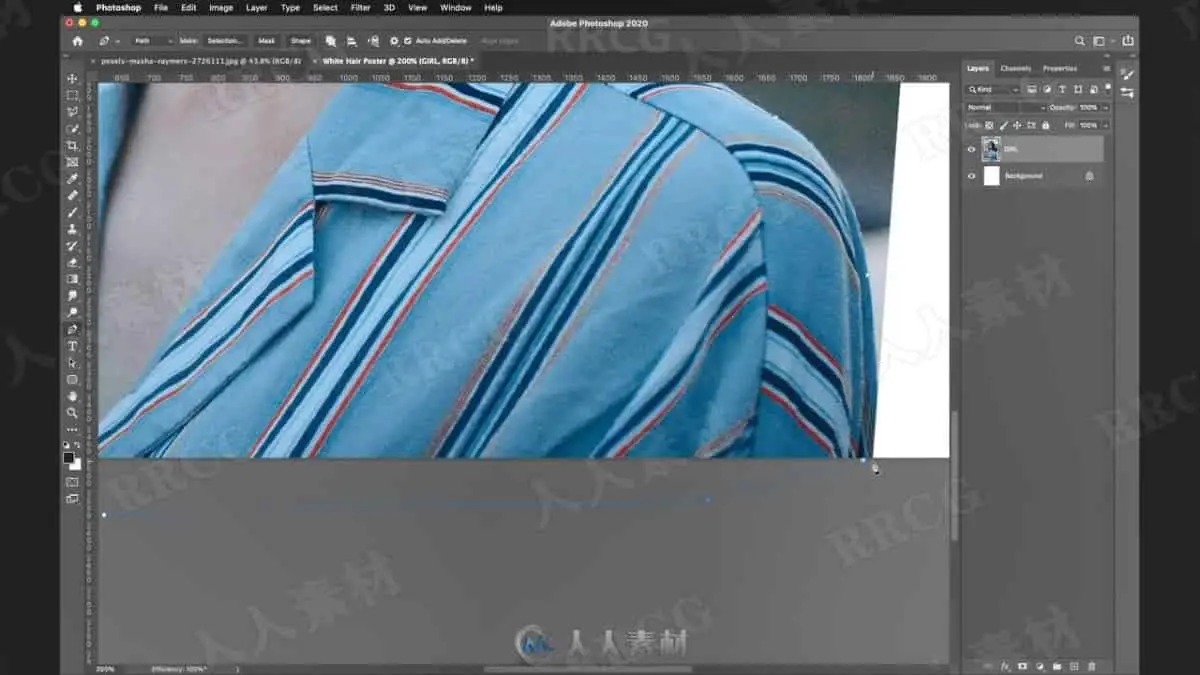Toggle adjustment layer filter icon
The height and width of the screenshot is (675, 1200).
tap(1046, 89)
